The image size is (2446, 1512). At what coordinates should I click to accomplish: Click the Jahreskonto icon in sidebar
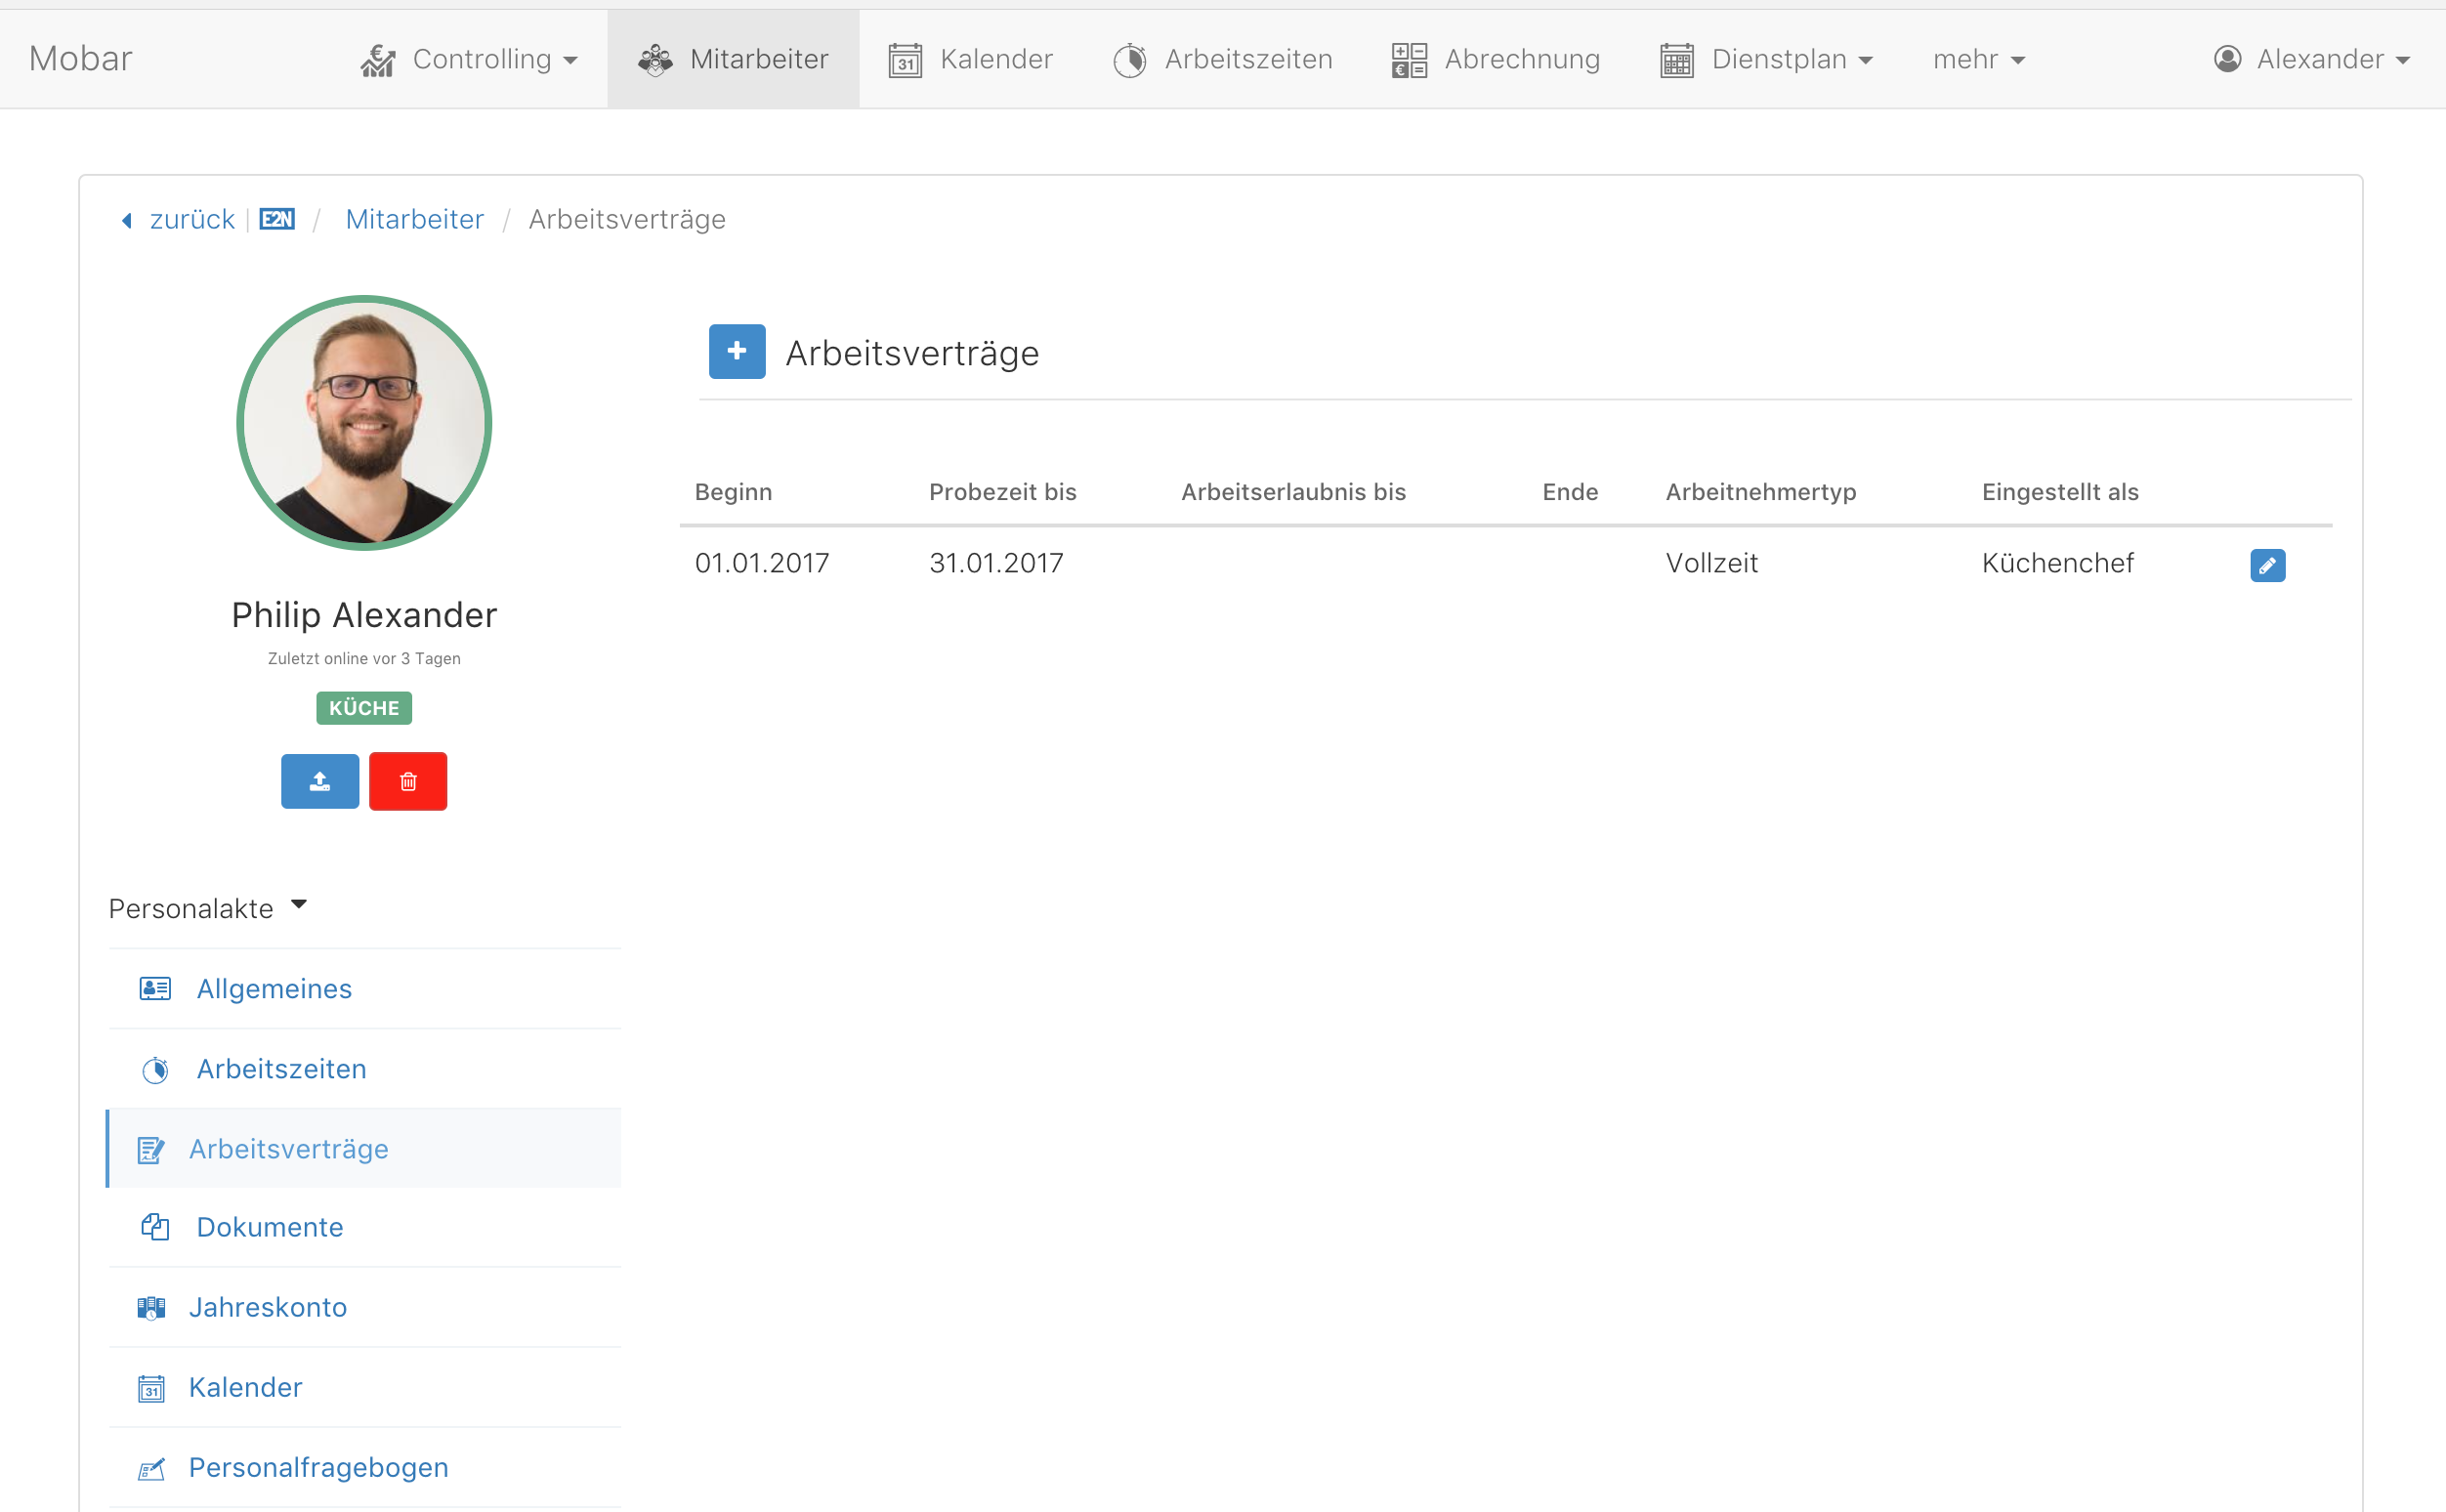coord(151,1308)
